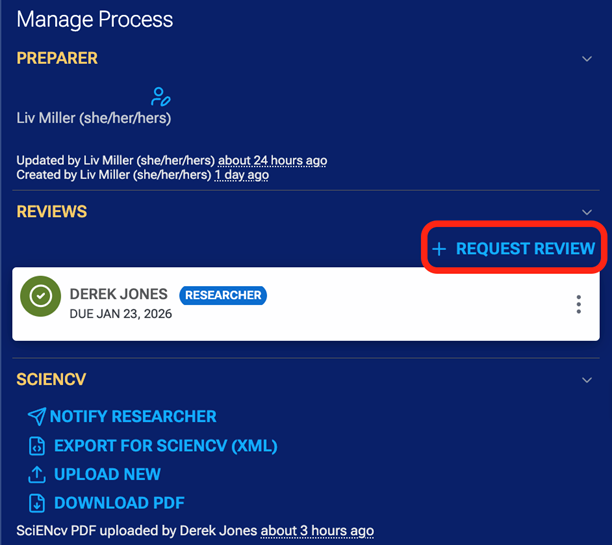
Task: Click the edit preparer person icon
Action: click(x=160, y=97)
